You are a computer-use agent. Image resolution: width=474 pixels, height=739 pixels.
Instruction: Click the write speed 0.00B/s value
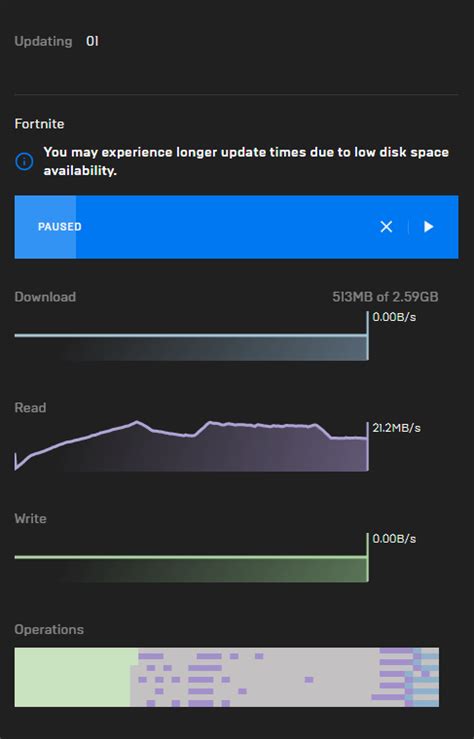(394, 539)
